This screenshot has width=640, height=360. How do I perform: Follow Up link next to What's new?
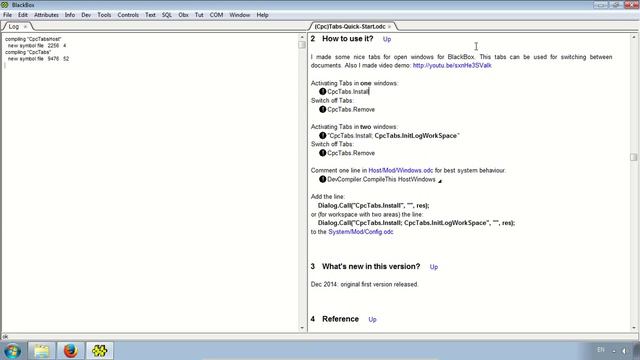click(x=434, y=267)
